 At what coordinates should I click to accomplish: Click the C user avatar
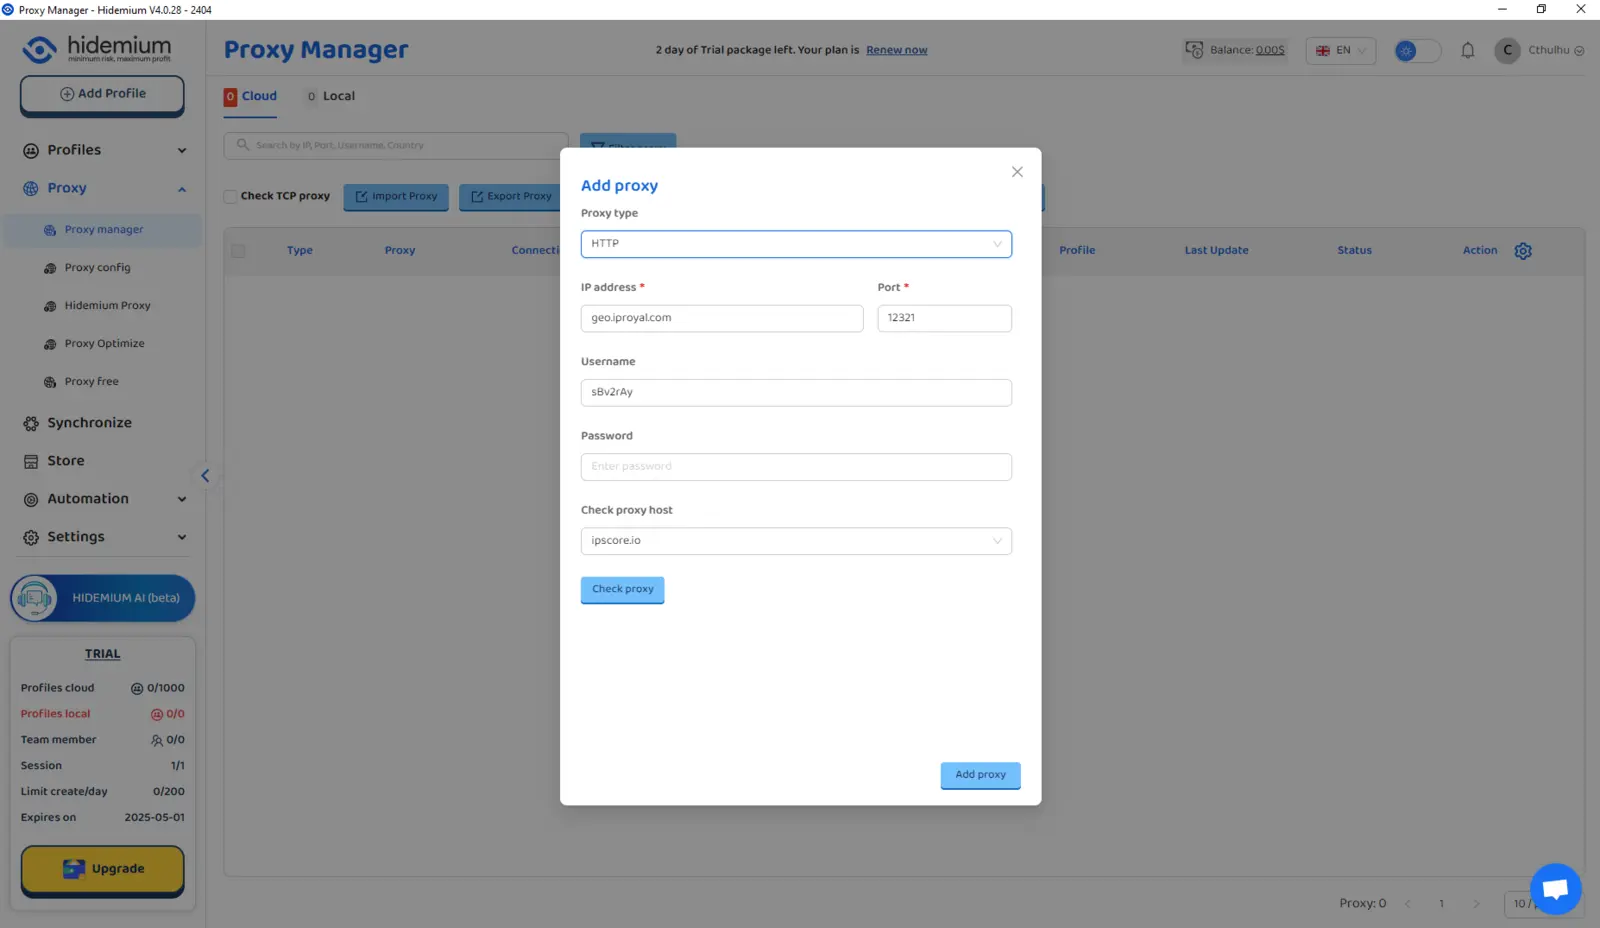click(x=1507, y=50)
